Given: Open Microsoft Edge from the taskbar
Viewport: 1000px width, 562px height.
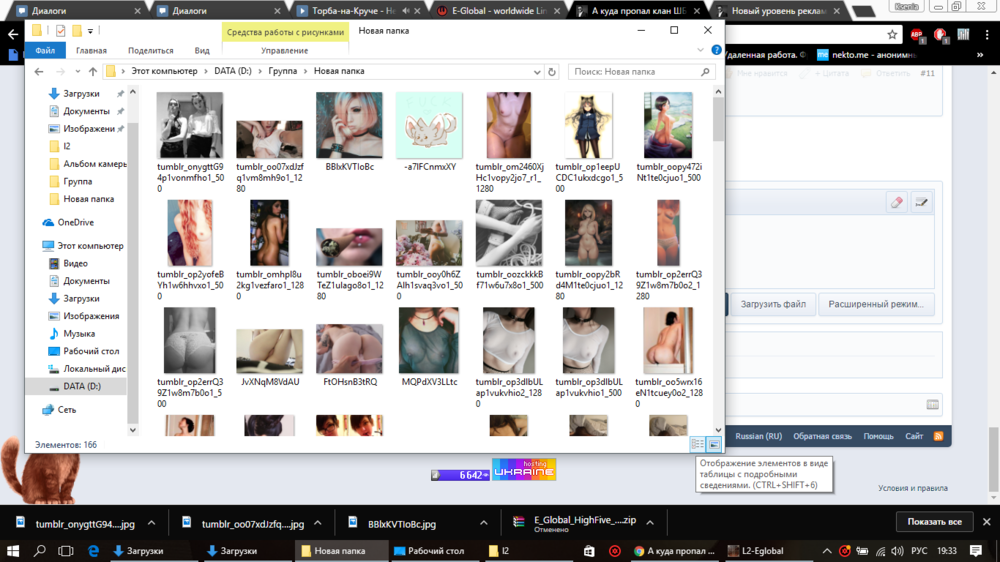Looking at the screenshot, I should click(x=93, y=551).
